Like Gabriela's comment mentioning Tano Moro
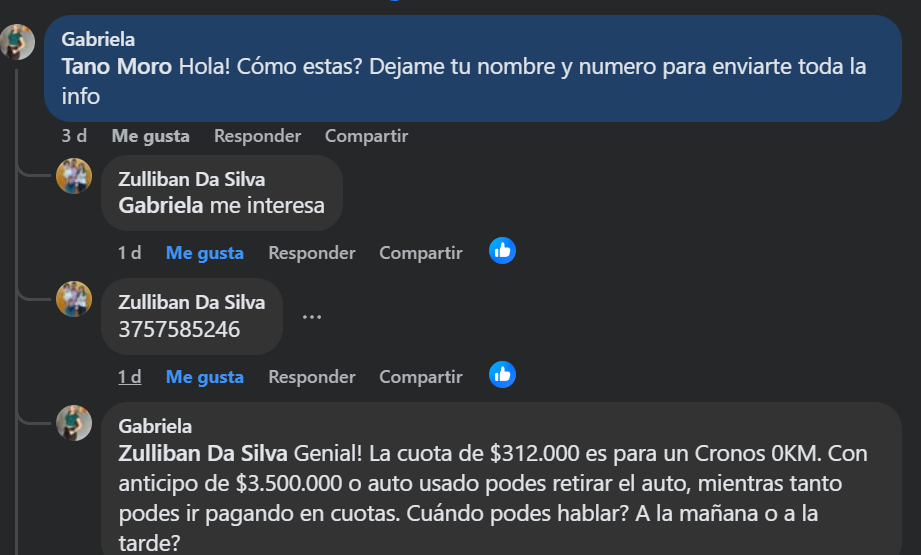Viewport: 921px width, 555px height. coord(150,136)
